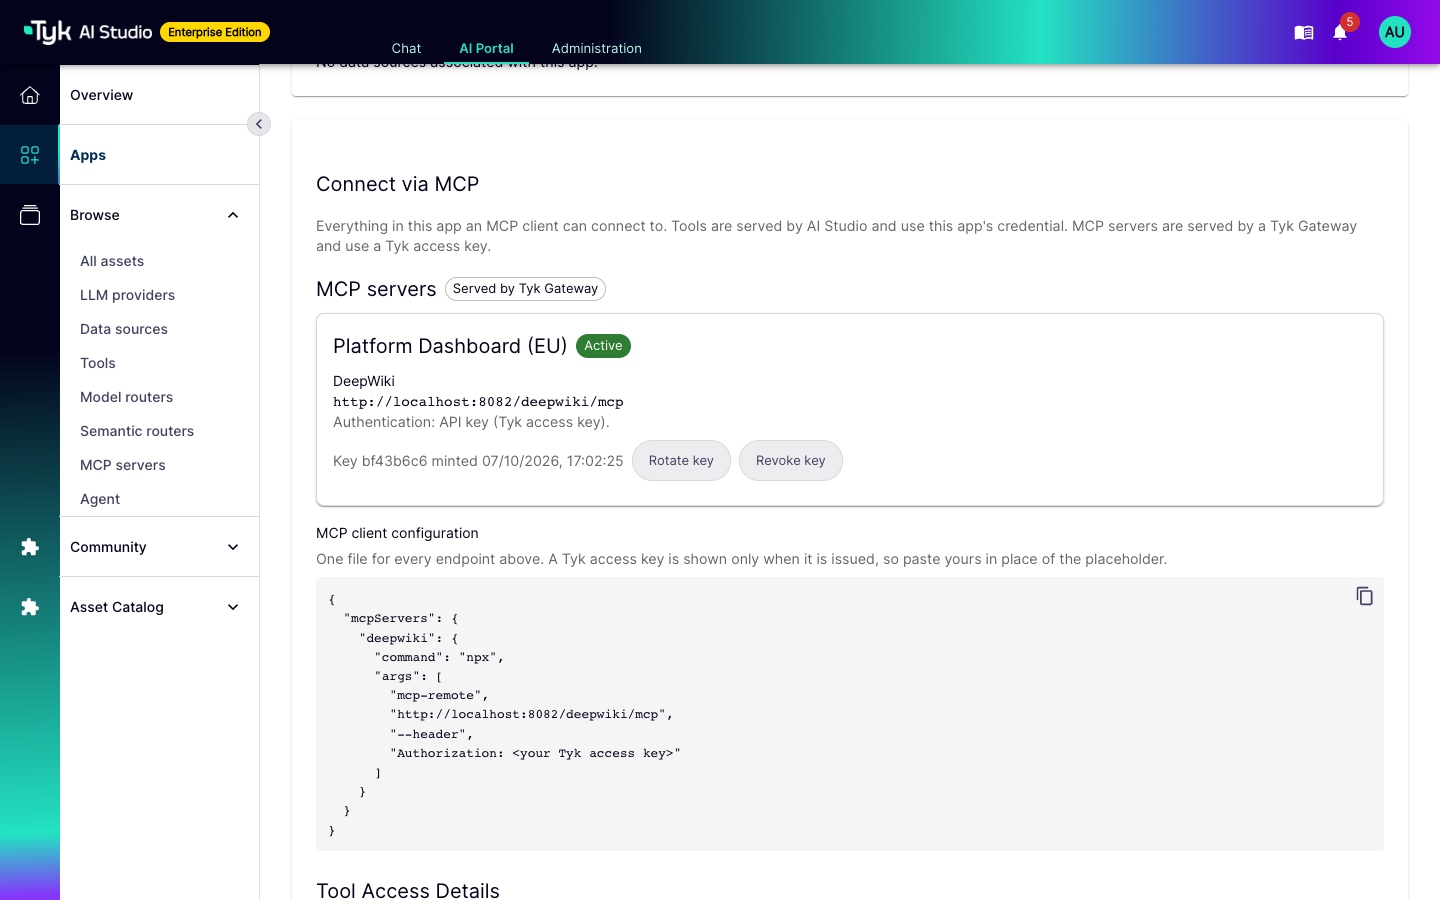This screenshot has width=1440, height=900.
Task: Click the Connect via MCP heading
Action: (x=398, y=184)
